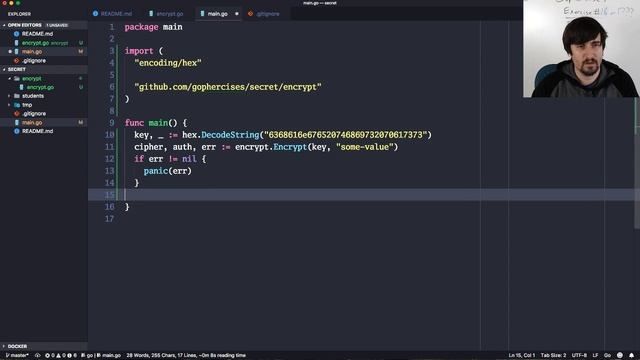Click line number 10 in gutter
Screen dimensions: 640x360
109,135
